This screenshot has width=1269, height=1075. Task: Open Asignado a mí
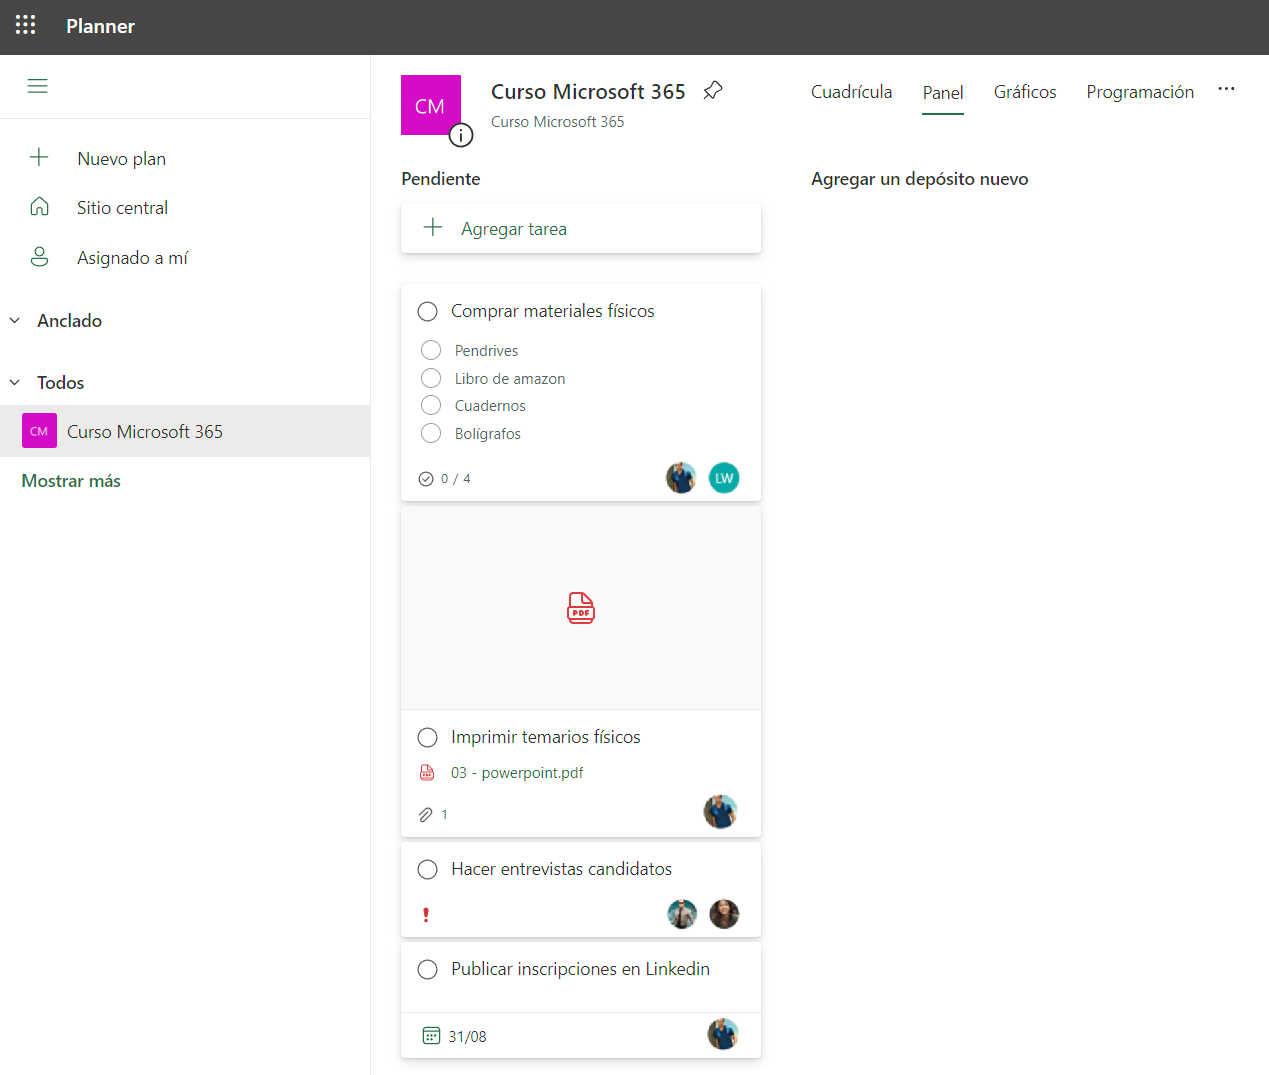tap(133, 258)
